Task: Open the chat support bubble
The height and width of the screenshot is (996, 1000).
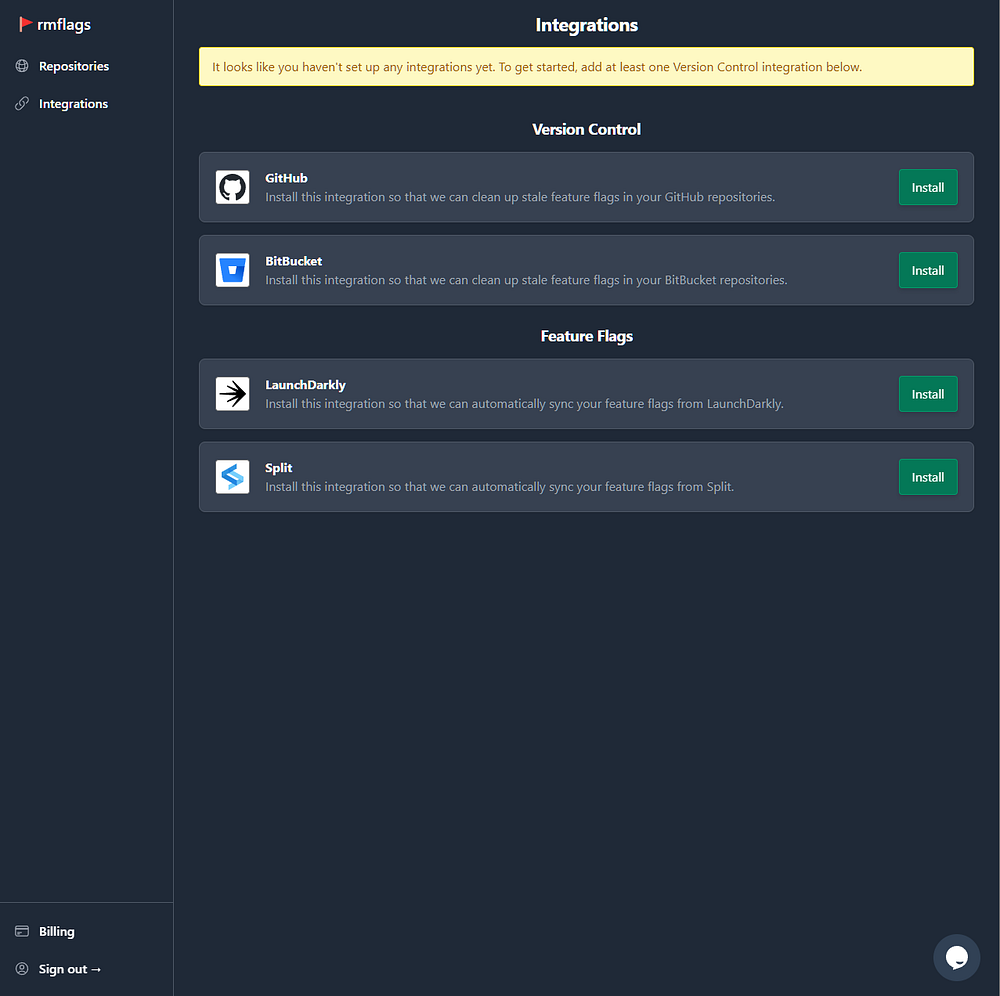Action: tap(956, 957)
